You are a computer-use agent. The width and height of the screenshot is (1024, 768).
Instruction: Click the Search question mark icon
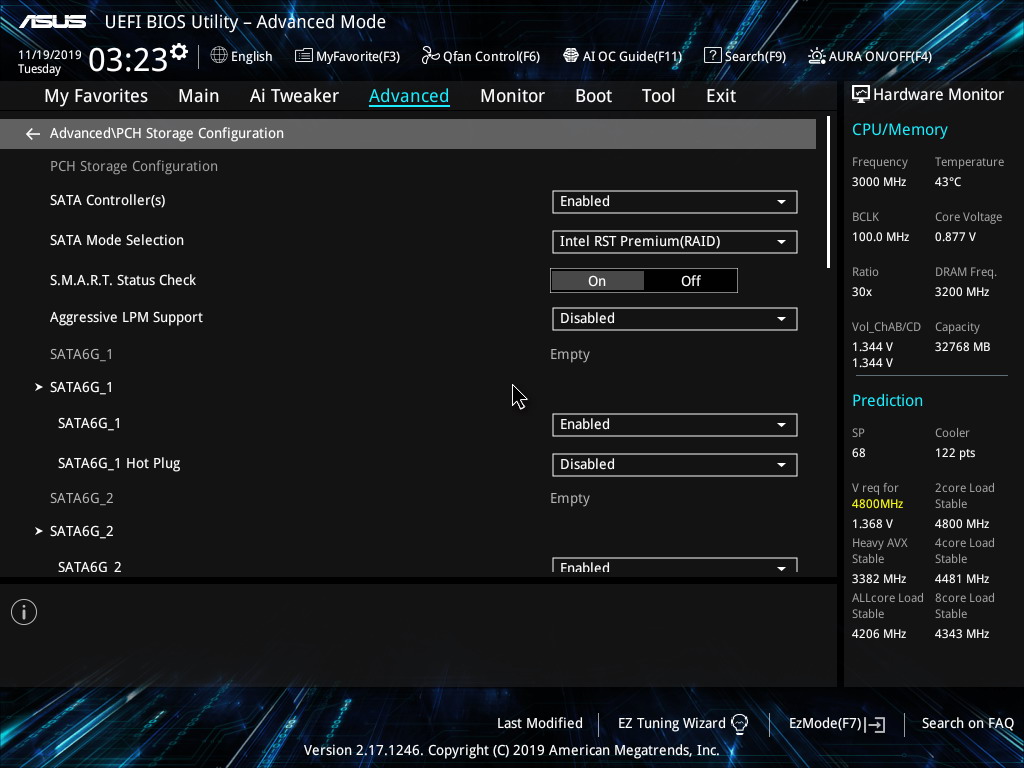712,56
